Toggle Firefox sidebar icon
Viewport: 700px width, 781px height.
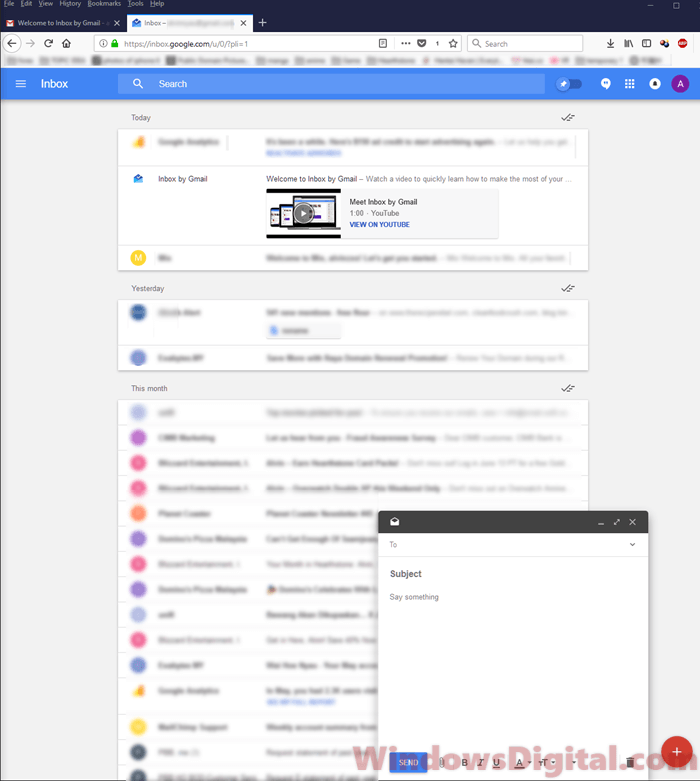646,43
